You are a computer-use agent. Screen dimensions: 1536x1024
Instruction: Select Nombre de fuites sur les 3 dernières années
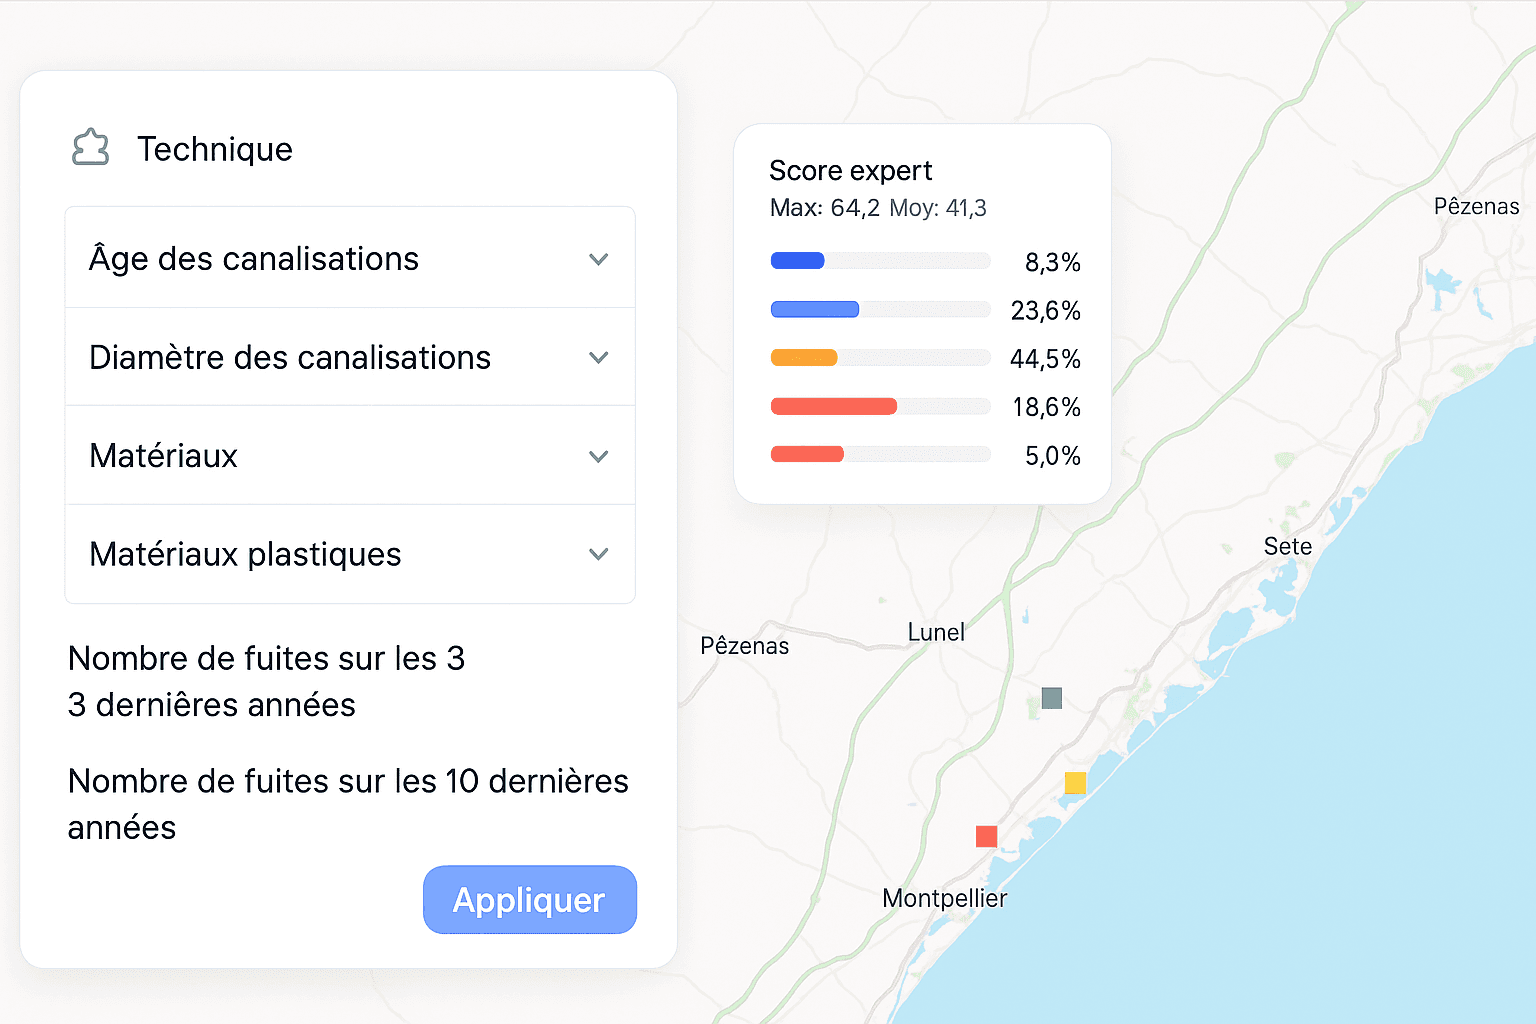point(266,682)
